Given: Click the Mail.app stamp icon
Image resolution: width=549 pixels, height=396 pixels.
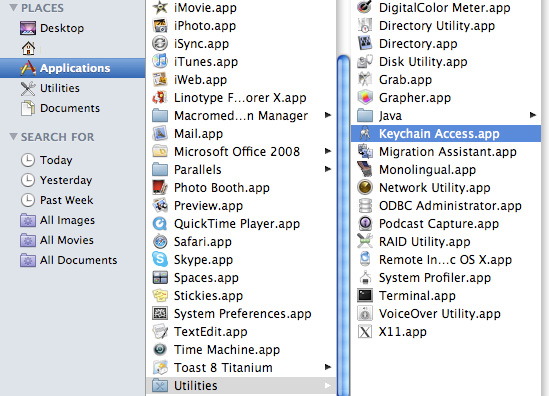Looking at the screenshot, I should tap(160, 133).
